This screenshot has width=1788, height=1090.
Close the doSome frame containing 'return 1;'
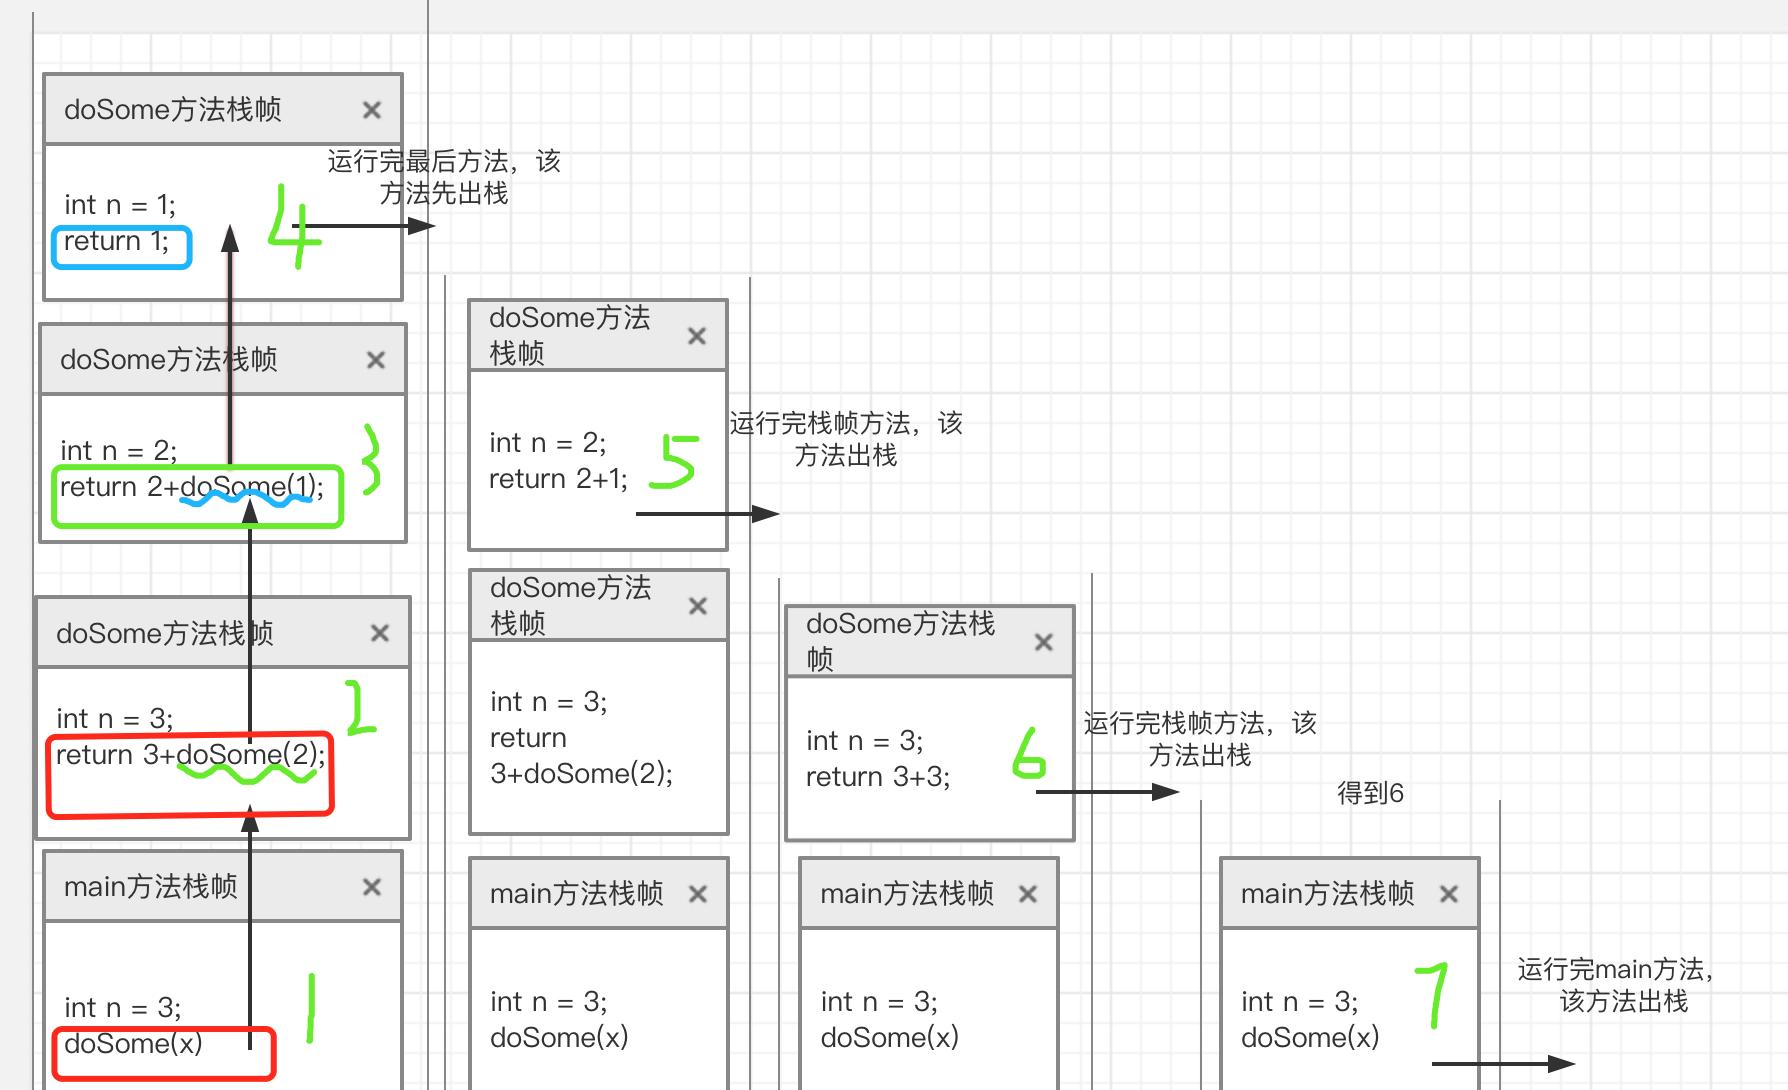click(372, 110)
